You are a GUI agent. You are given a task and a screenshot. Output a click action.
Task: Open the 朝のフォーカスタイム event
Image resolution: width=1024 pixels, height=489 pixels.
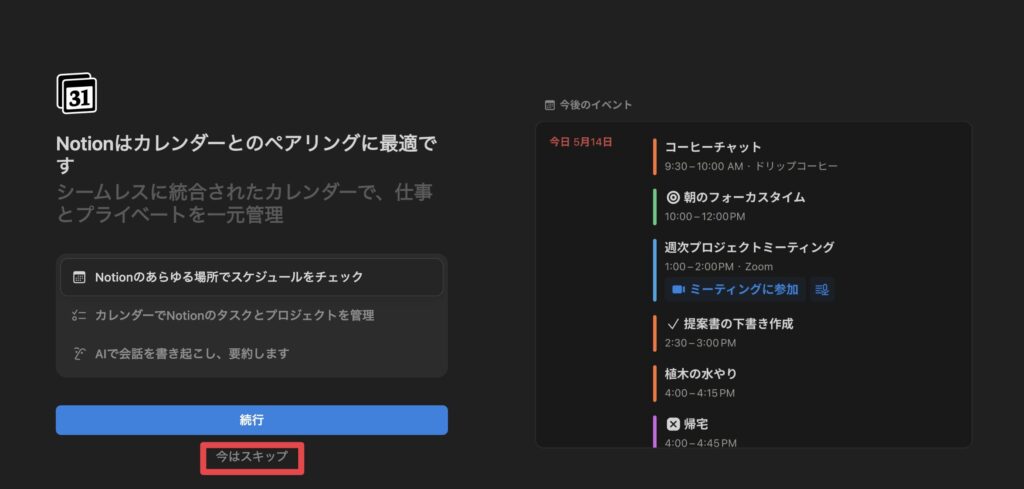tap(744, 197)
